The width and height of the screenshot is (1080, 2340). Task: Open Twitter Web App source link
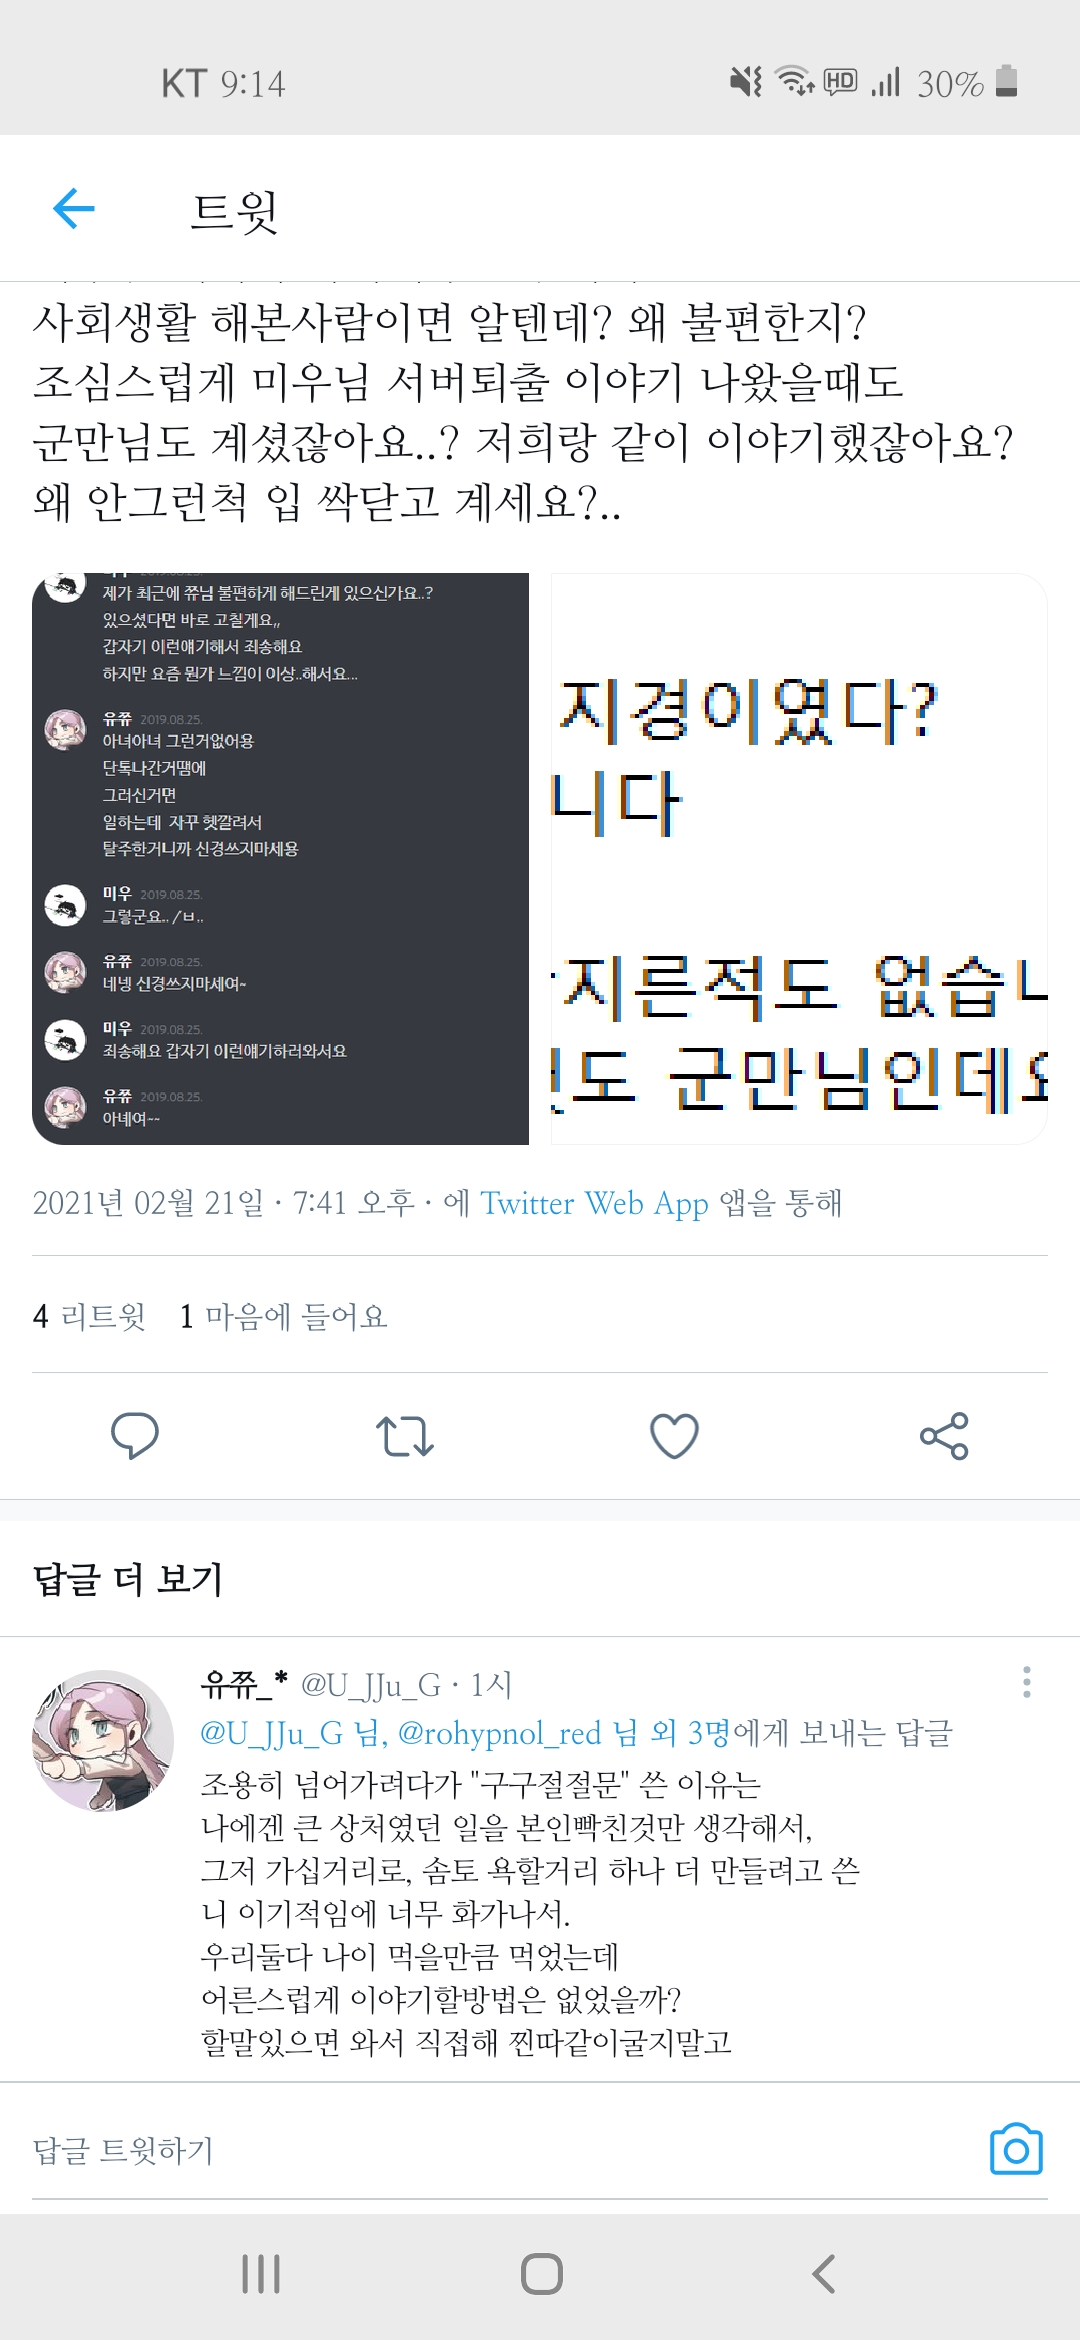point(594,1203)
